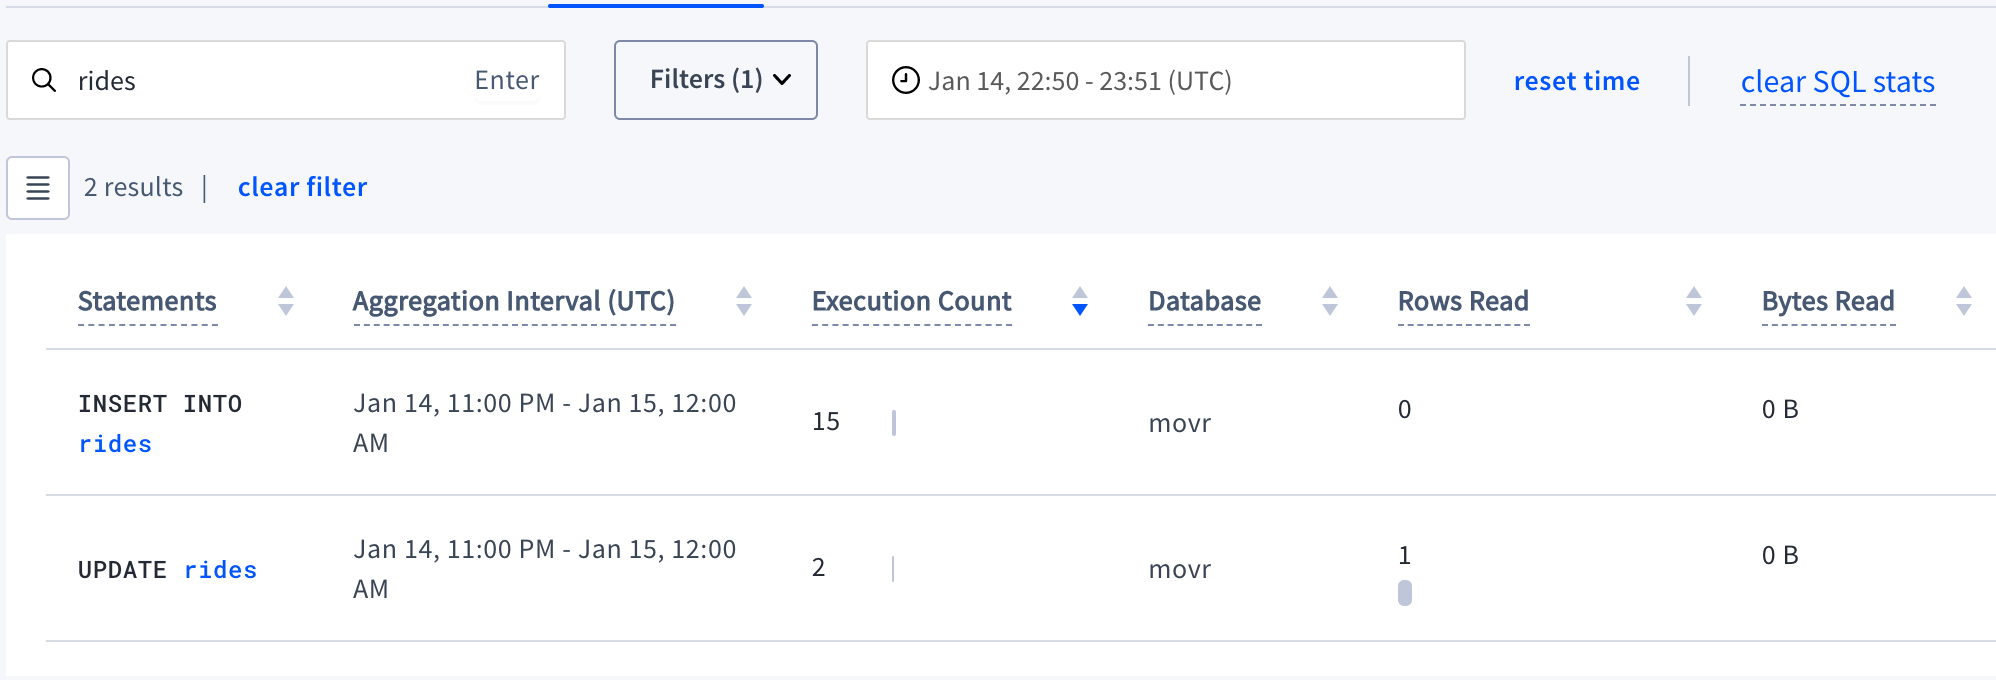
Task: Click clear SQL stats link
Action: pos(1837,82)
